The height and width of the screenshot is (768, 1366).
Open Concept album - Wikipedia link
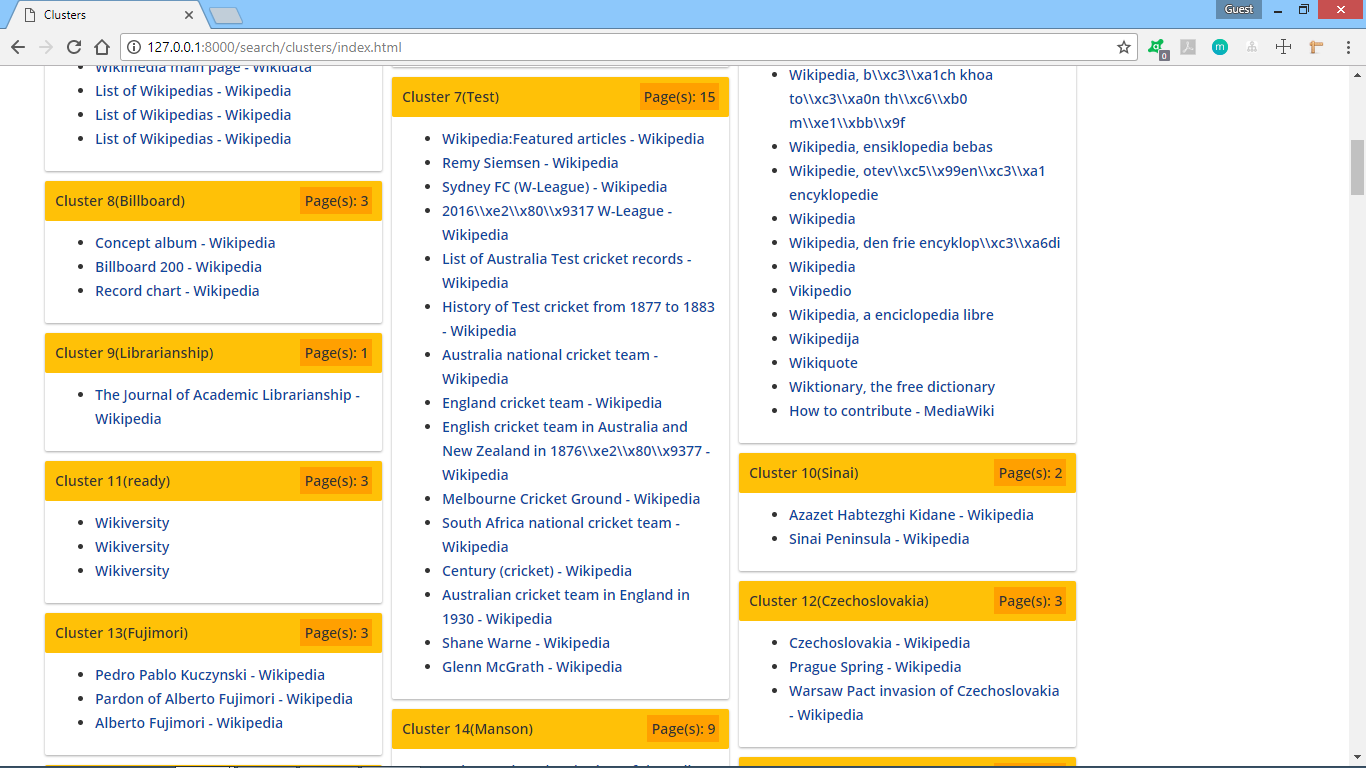[185, 243]
